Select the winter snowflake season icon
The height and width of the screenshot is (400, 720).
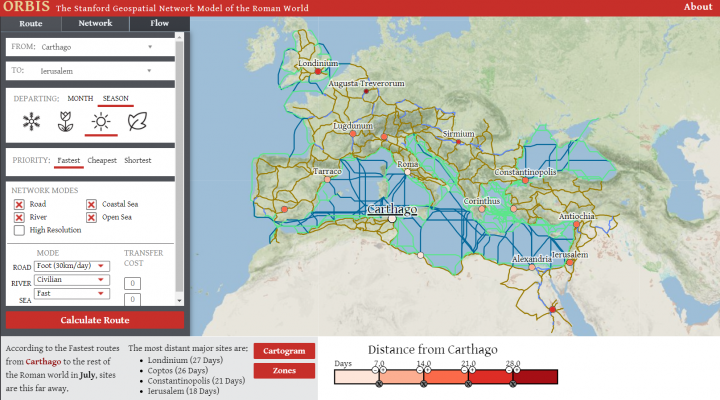point(33,123)
